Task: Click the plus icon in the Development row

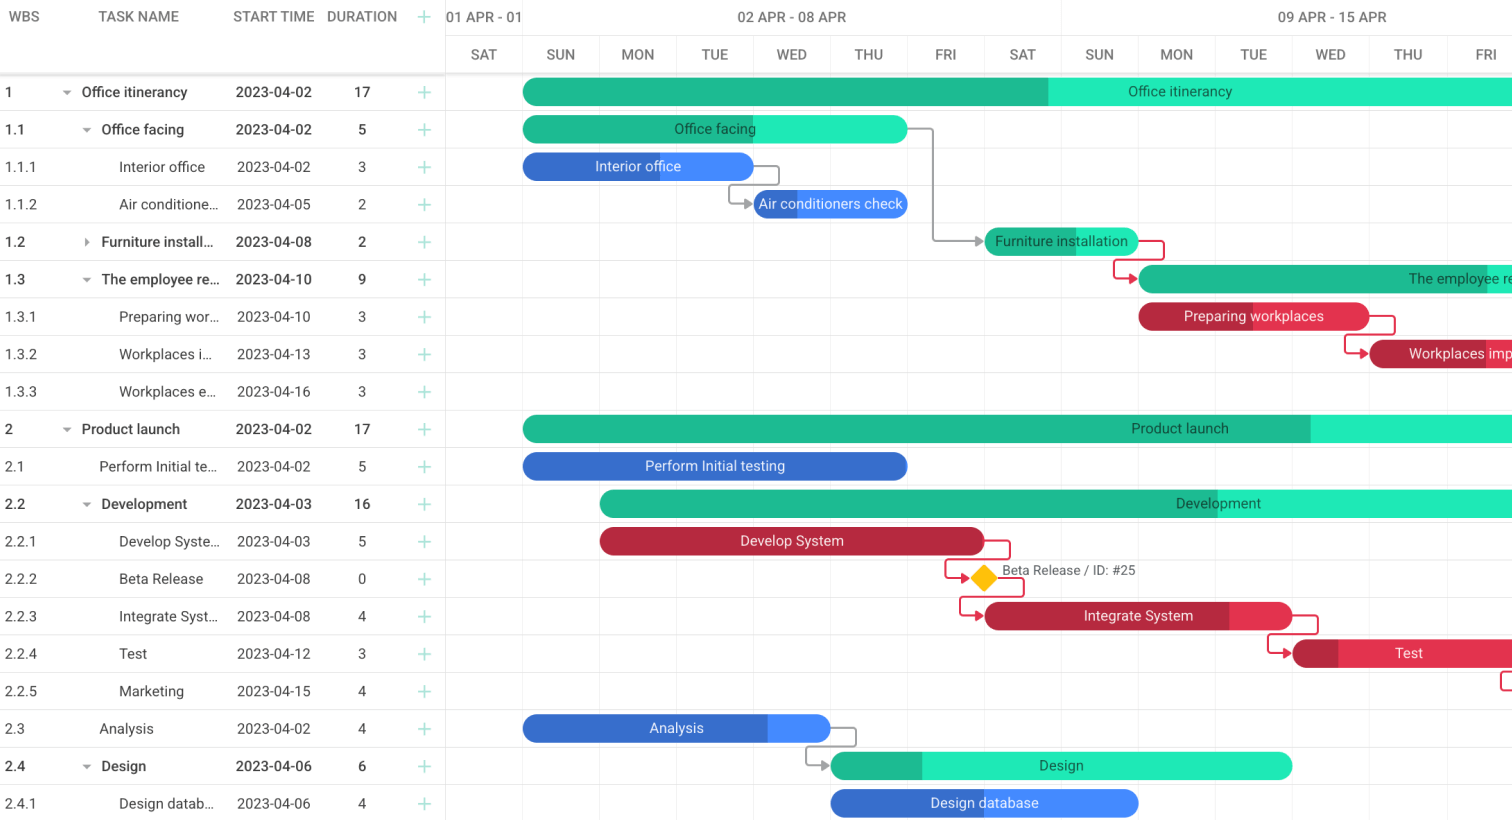Action: pyautogui.click(x=424, y=504)
